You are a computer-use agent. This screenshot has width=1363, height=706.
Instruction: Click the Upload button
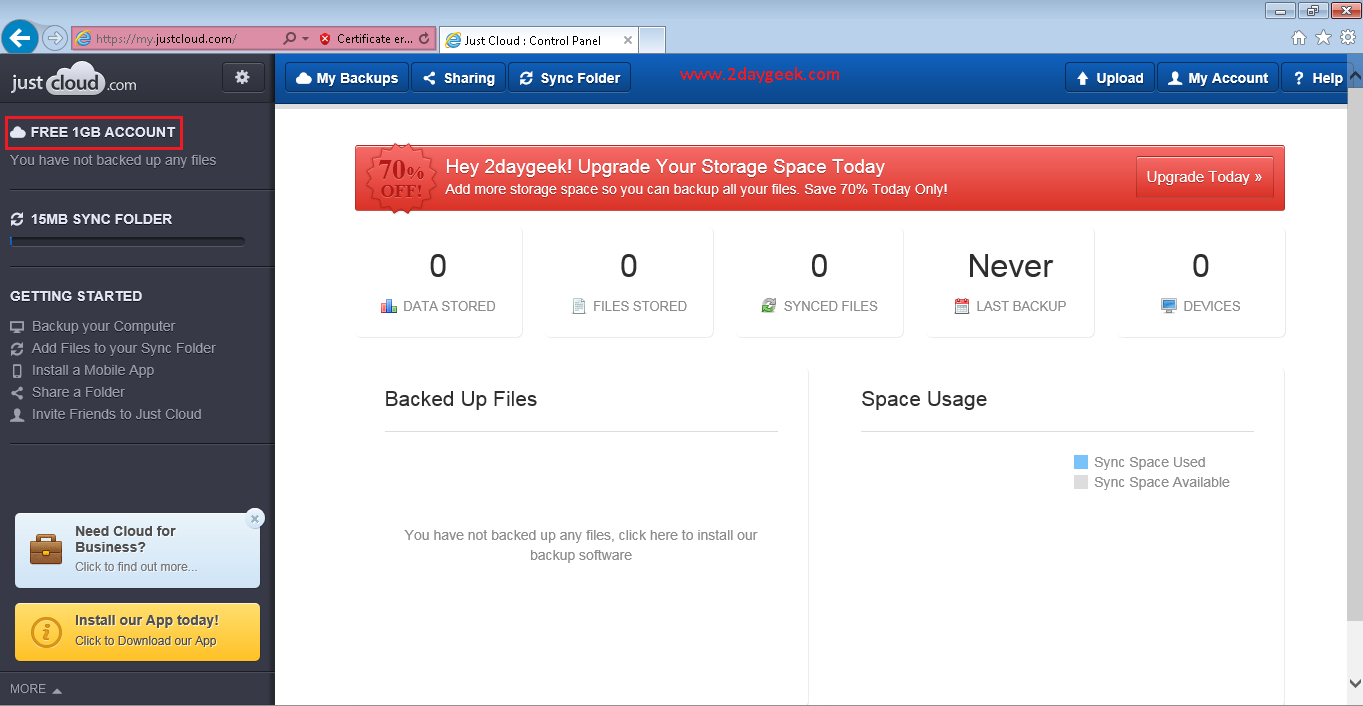click(x=1110, y=78)
